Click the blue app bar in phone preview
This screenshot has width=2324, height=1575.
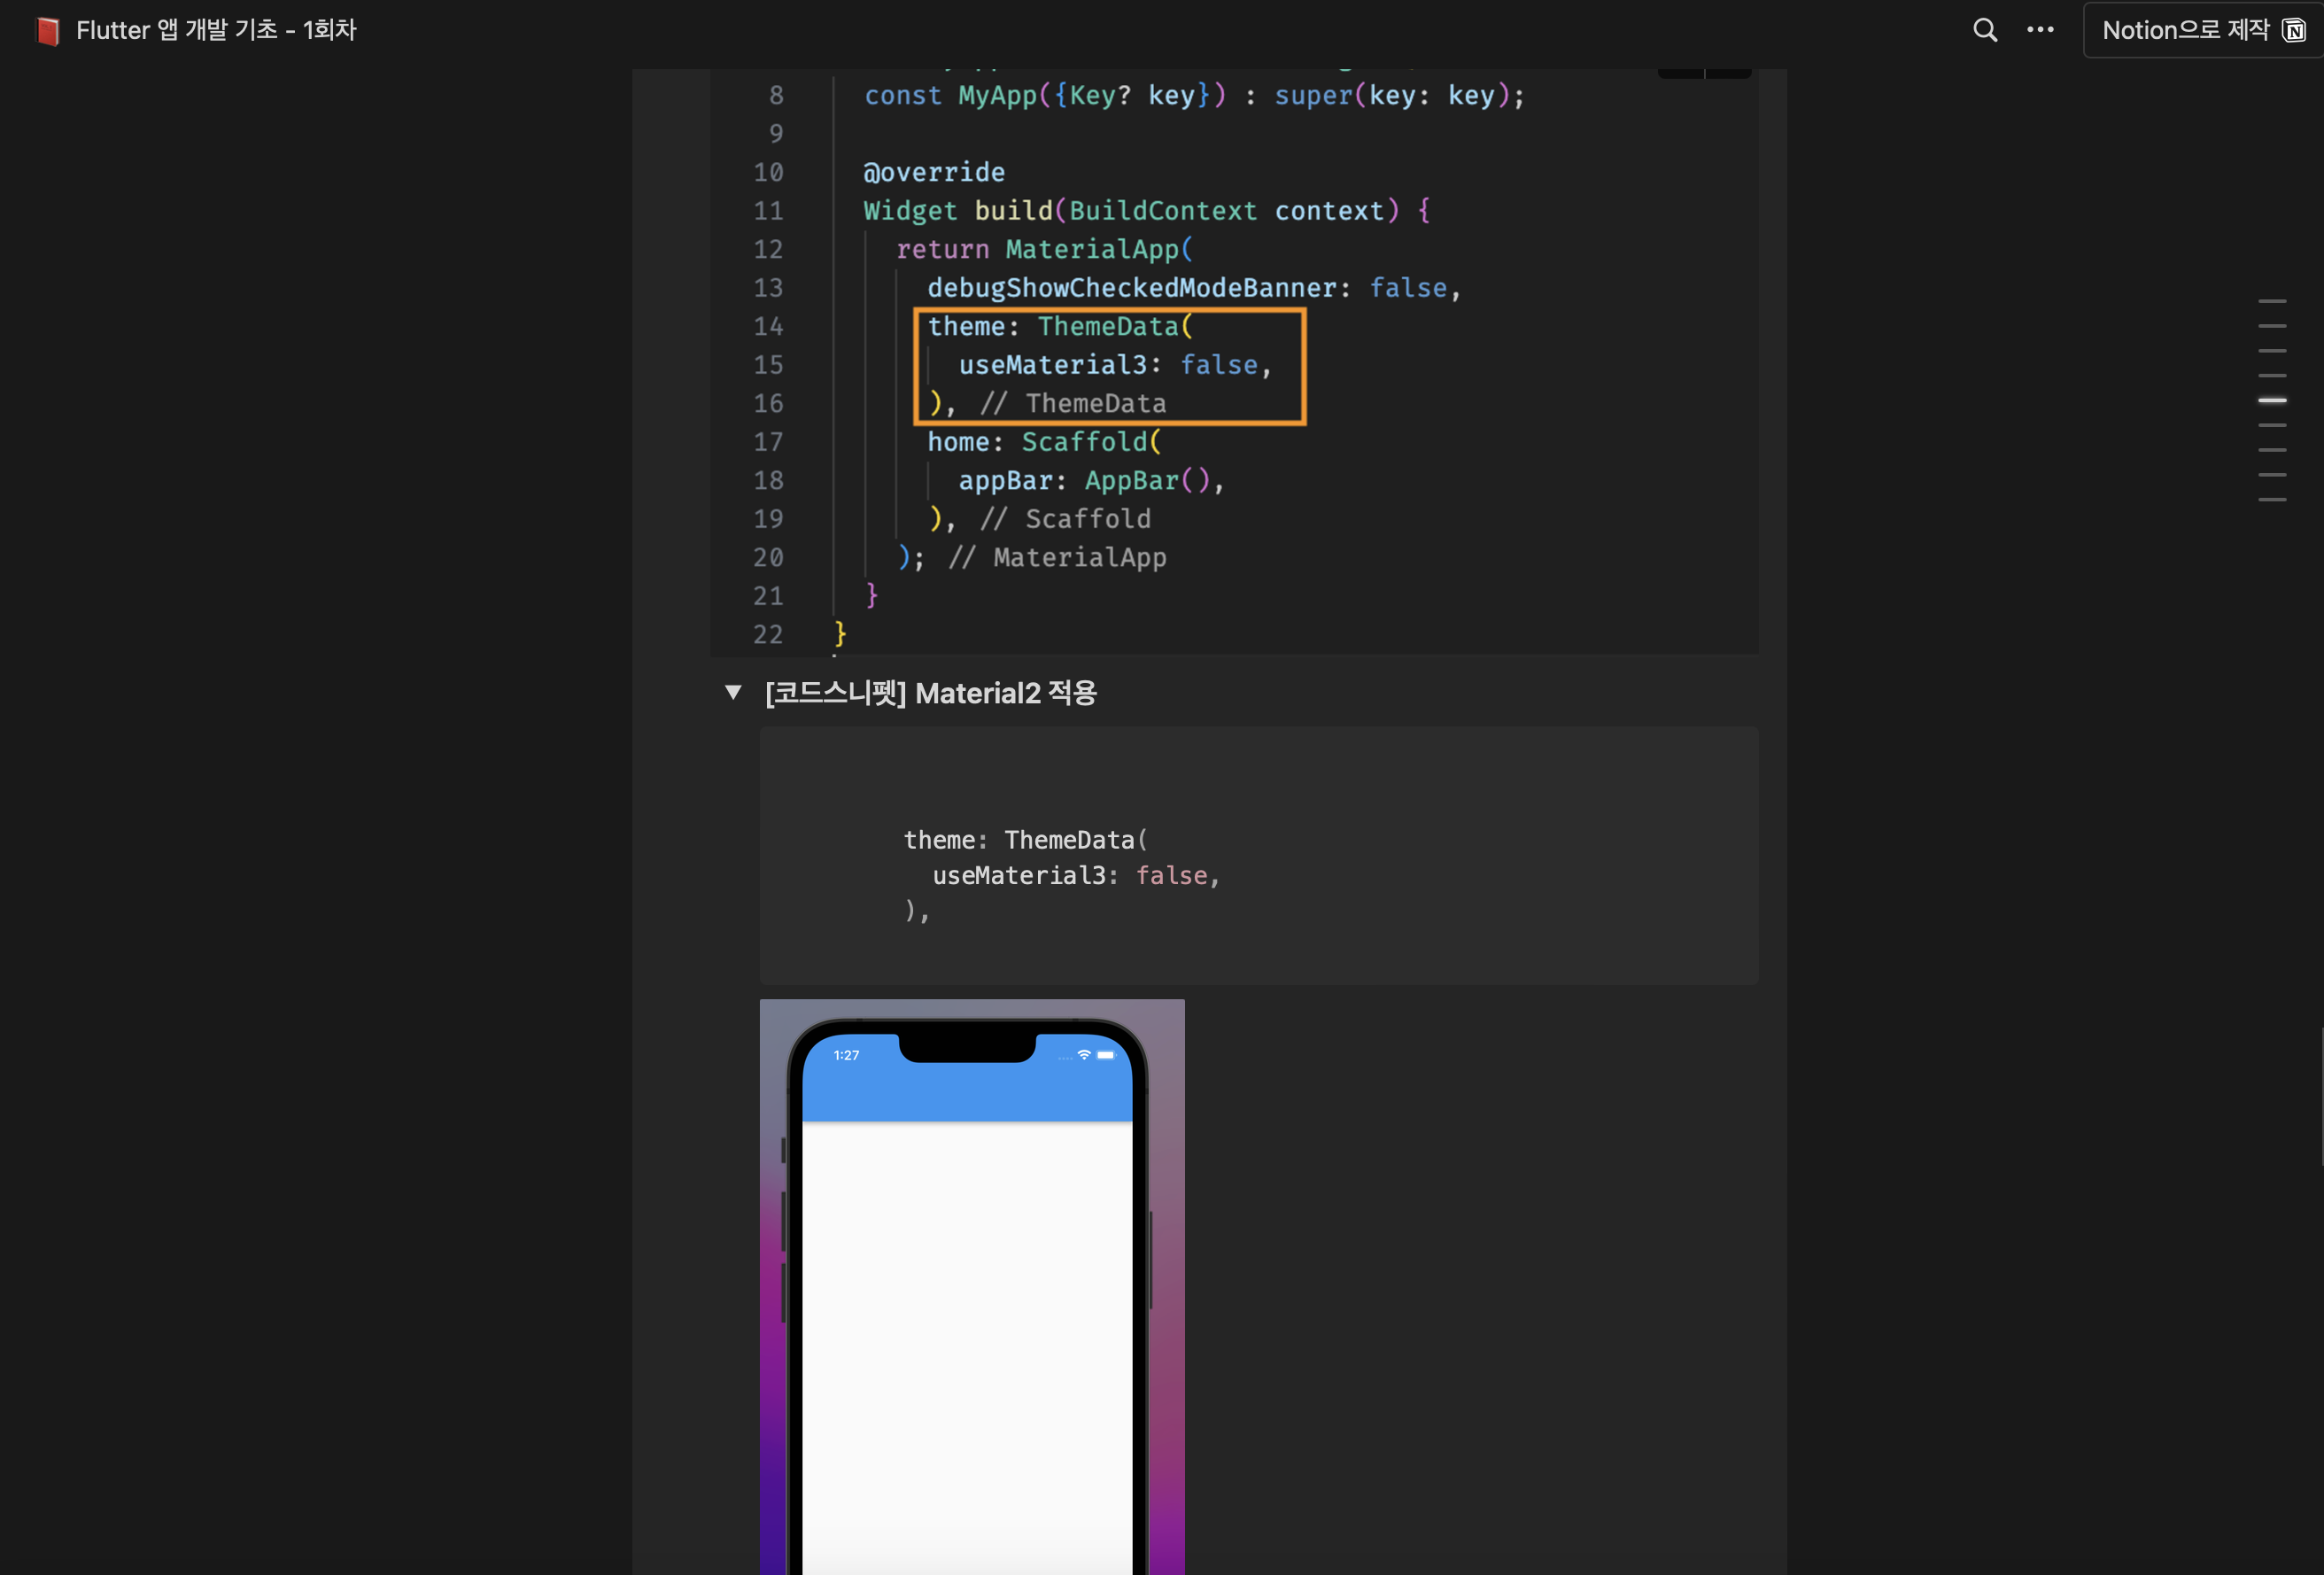(x=967, y=1078)
